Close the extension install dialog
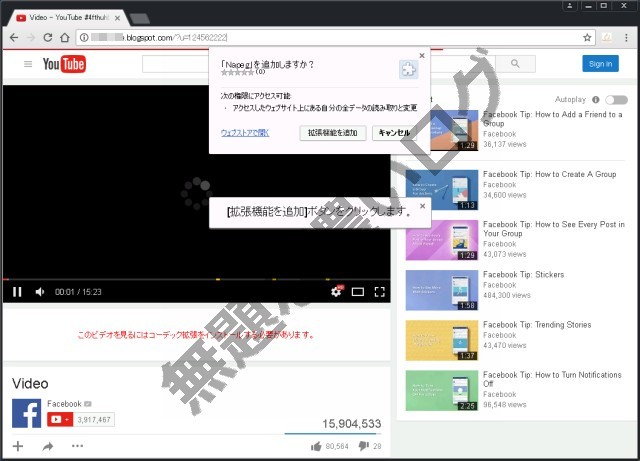Image resolution: width=640 pixels, height=461 pixels. 422,56
